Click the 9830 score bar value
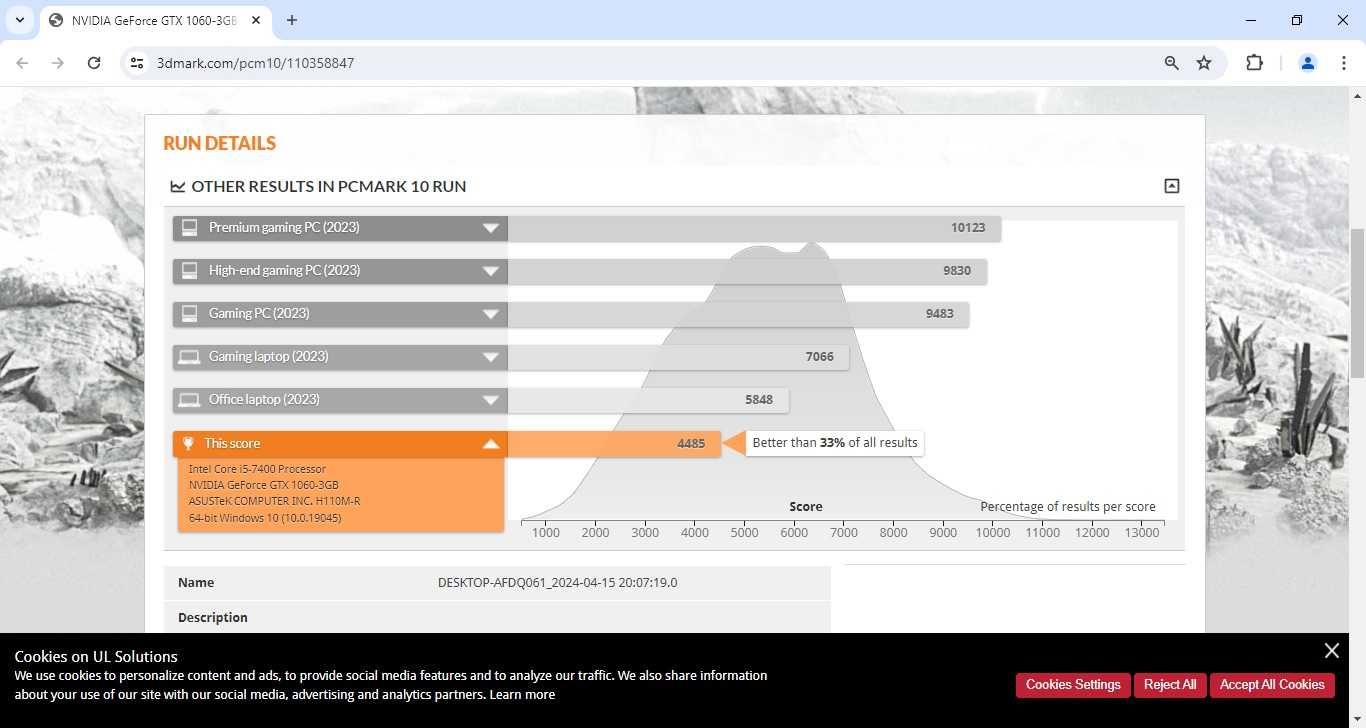Viewport: 1366px width, 728px height. click(957, 271)
